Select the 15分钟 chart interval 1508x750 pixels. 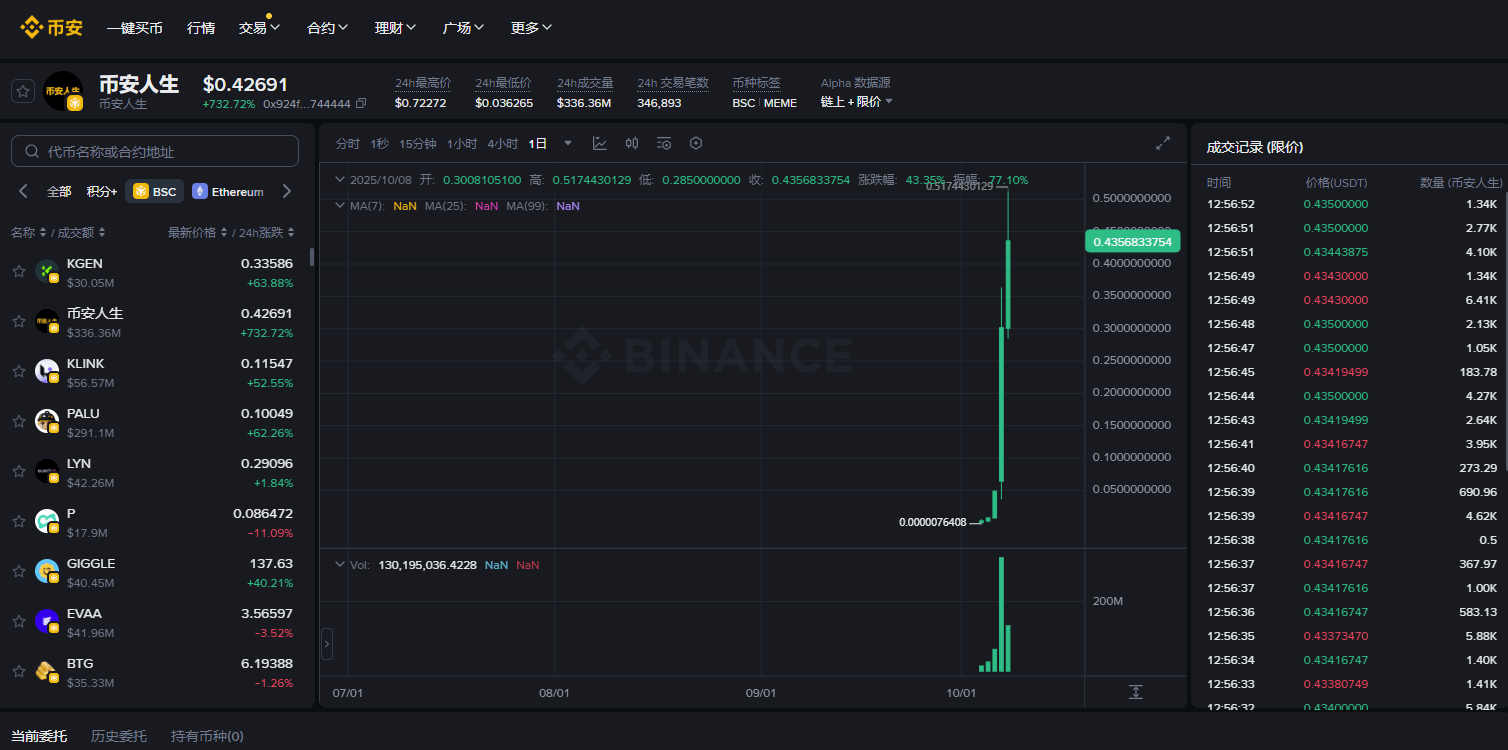[x=417, y=144]
